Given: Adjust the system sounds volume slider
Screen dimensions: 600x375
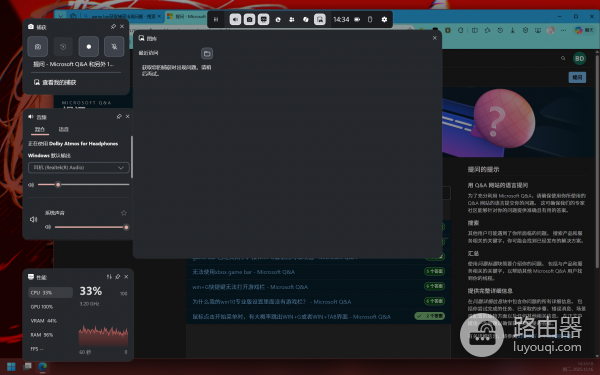Looking at the screenshot, I should [x=91, y=227].
